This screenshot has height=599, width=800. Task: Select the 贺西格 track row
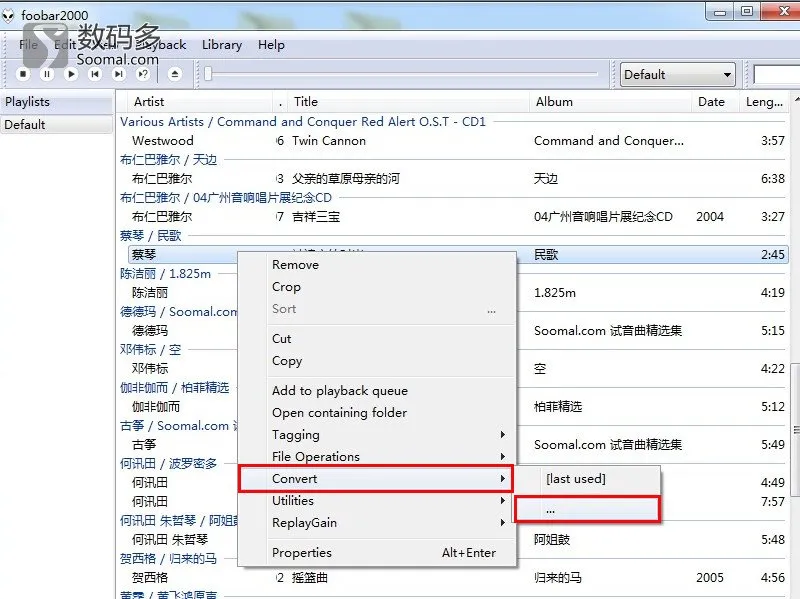149,578
